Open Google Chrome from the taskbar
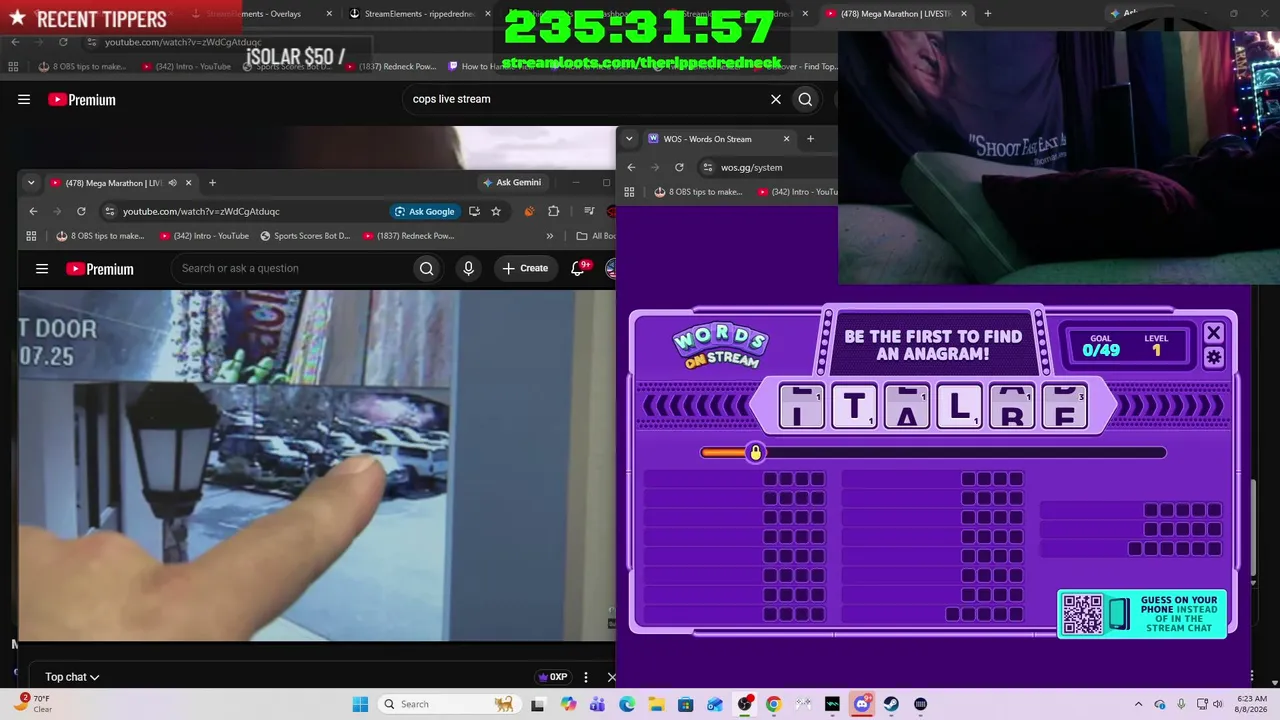The width and height of the screenshot is (1280, 720). pyautogui.click(x=774, y=704)
